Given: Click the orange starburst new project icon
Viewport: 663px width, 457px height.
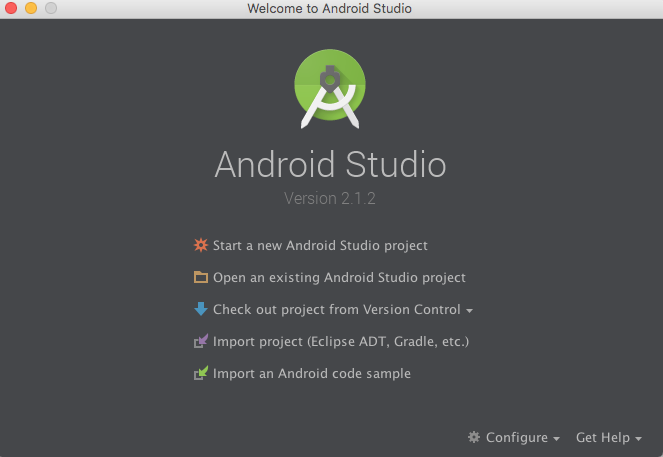Looking at the screenshot, I should [201, 245].
